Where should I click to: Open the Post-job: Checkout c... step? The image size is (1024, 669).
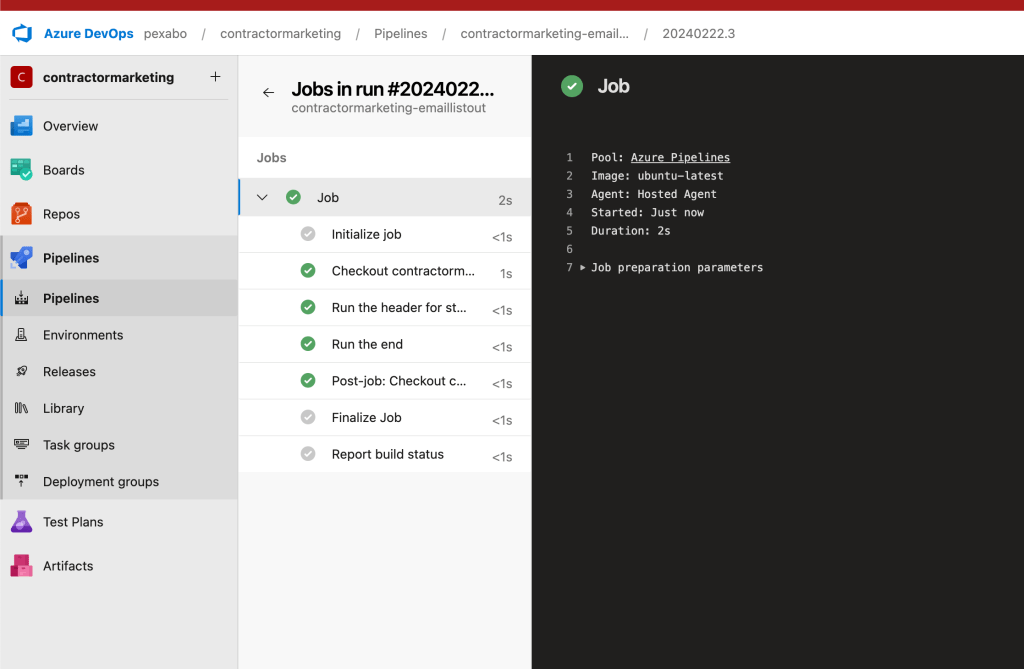point(385,381)
